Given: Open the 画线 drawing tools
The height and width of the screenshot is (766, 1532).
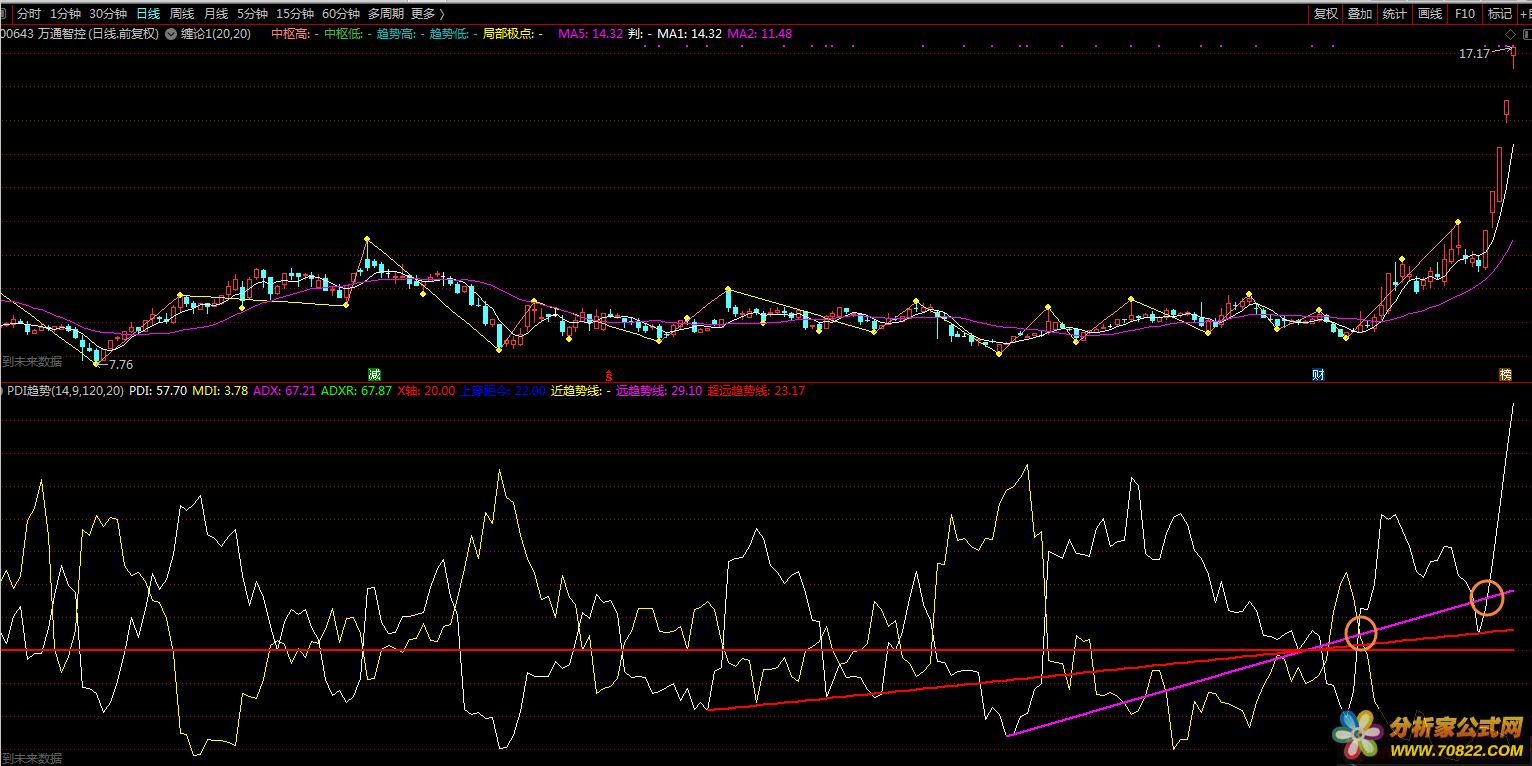Looking at the screenshot, I should click(1430, 14).
